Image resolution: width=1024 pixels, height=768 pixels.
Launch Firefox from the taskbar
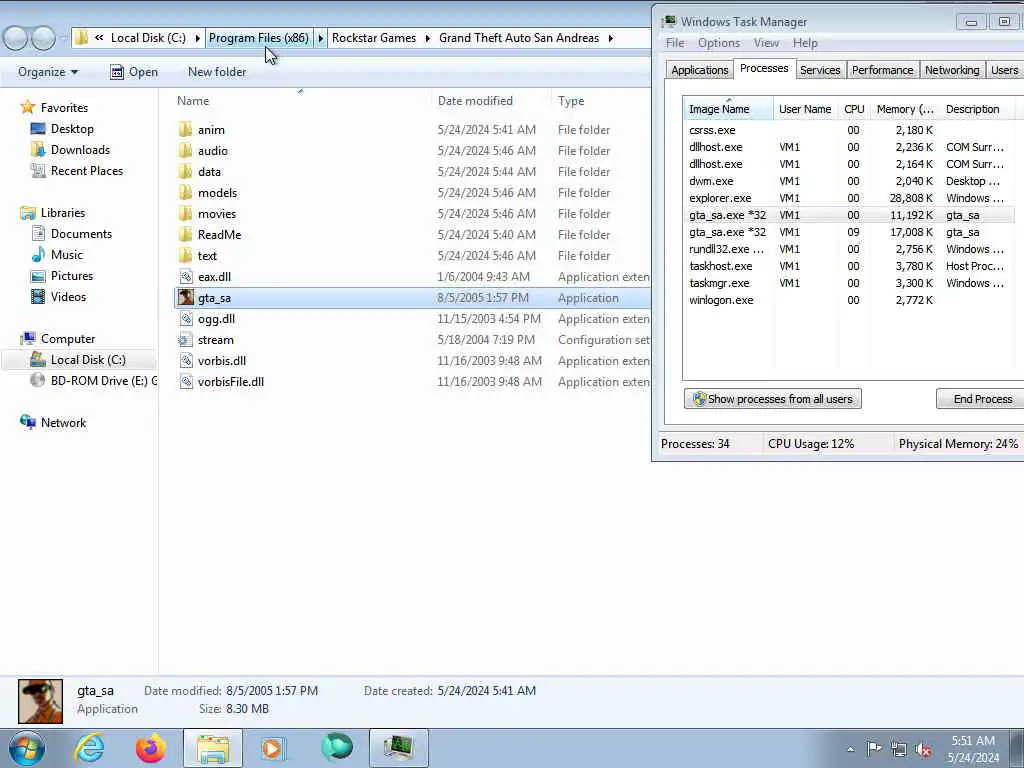[151, 748]
